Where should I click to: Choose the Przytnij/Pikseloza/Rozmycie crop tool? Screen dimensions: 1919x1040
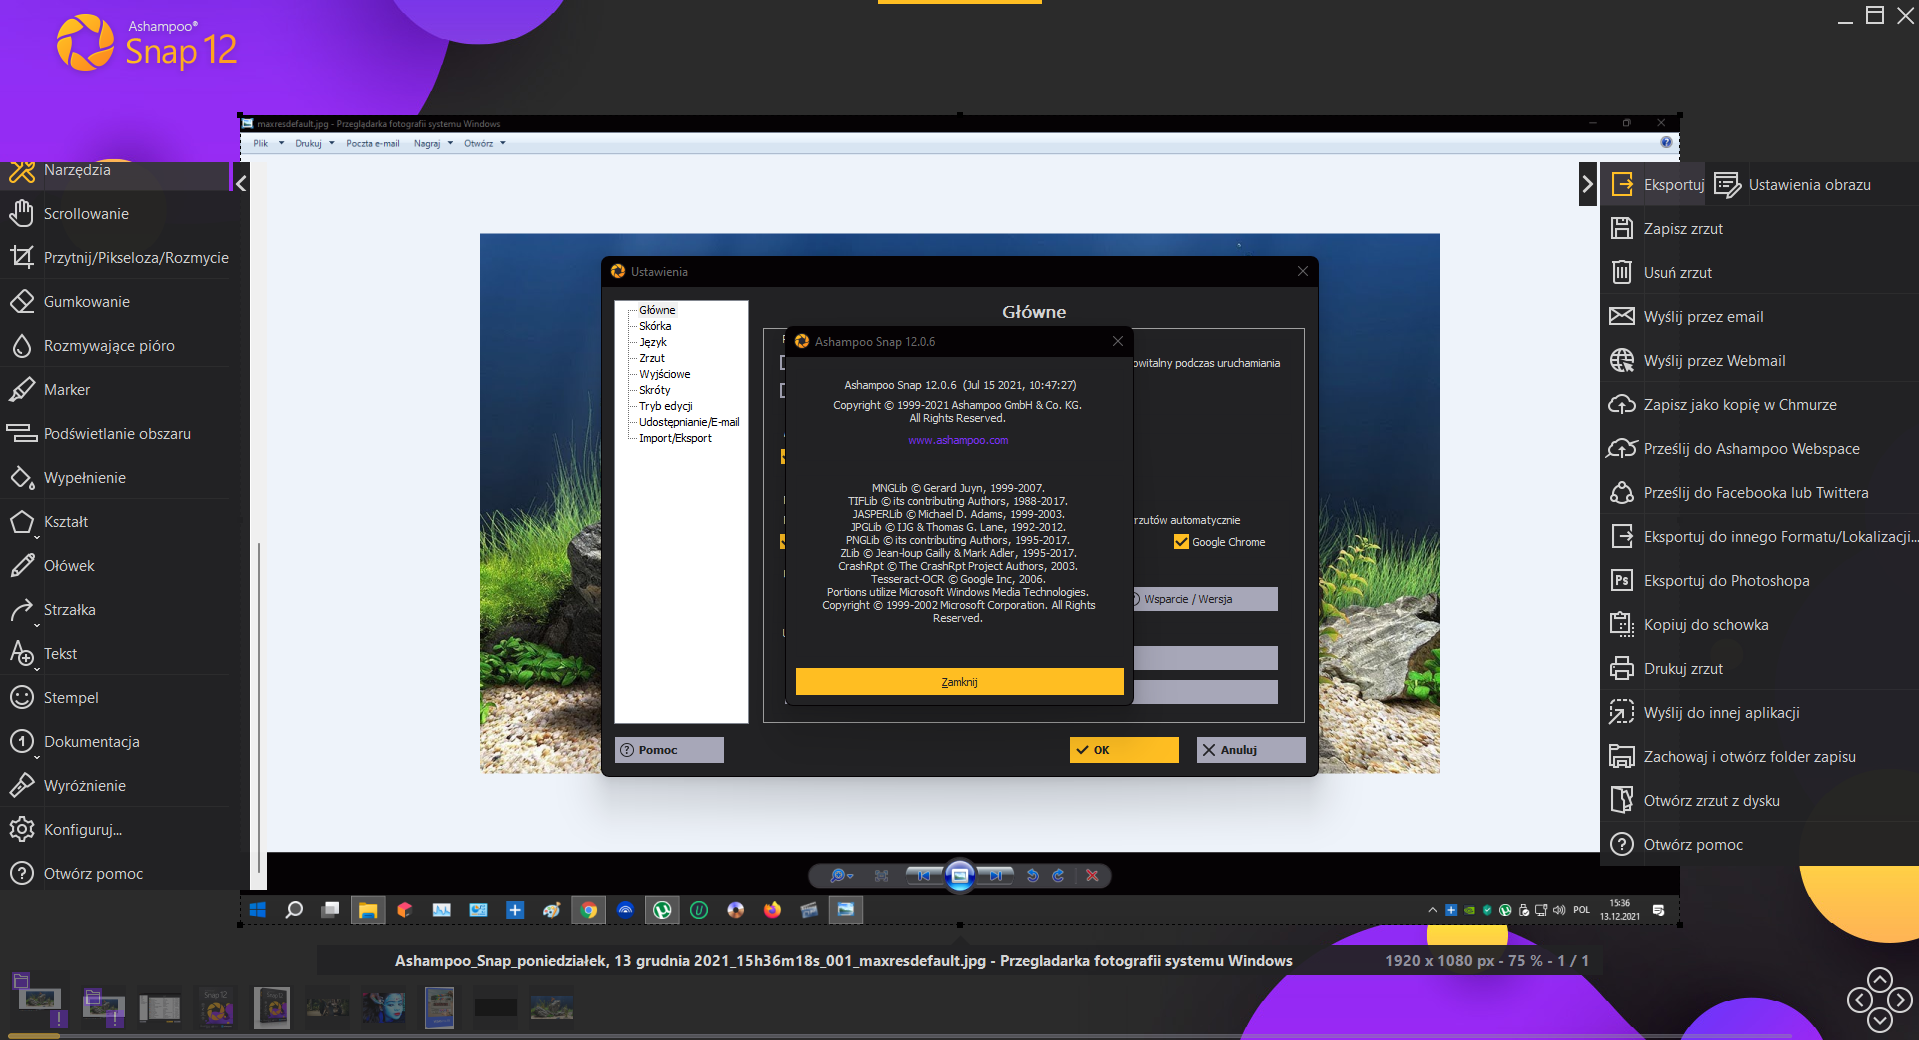point(115,258)
